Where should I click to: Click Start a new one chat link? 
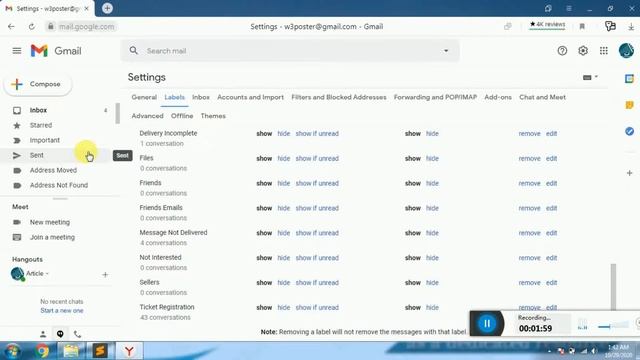pos(62,311)
